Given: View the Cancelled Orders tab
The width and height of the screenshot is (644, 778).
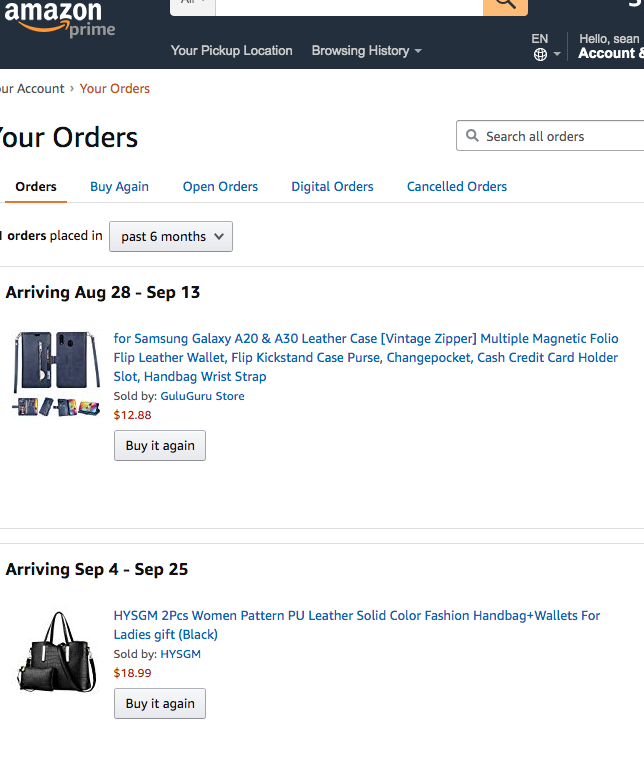Looking at the screenshot, I should pyautogui.click(x=456, y=187).
